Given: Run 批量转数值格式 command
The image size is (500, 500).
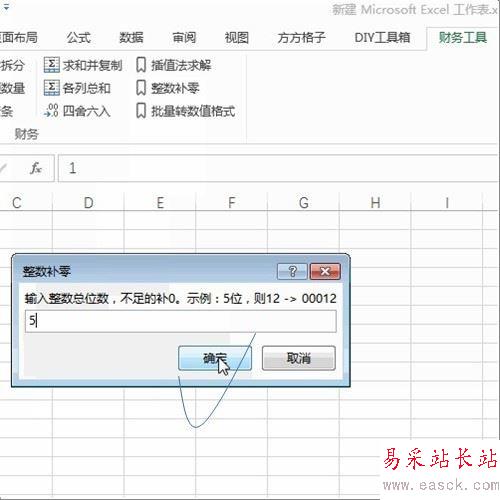Looking at the screenshot, I should click(x=185, y=111).
